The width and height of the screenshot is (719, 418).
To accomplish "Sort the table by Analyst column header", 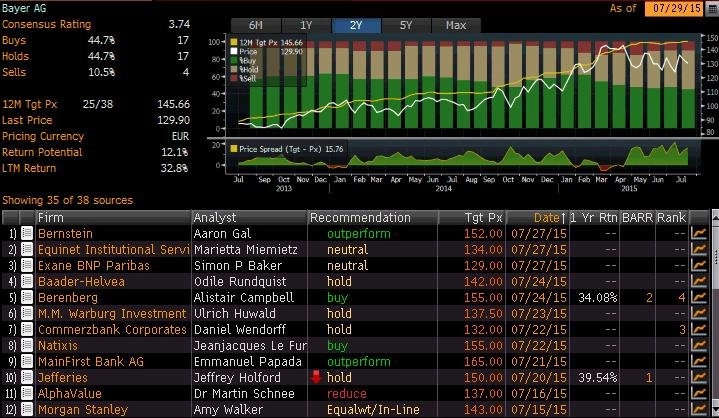I will 249,217.
